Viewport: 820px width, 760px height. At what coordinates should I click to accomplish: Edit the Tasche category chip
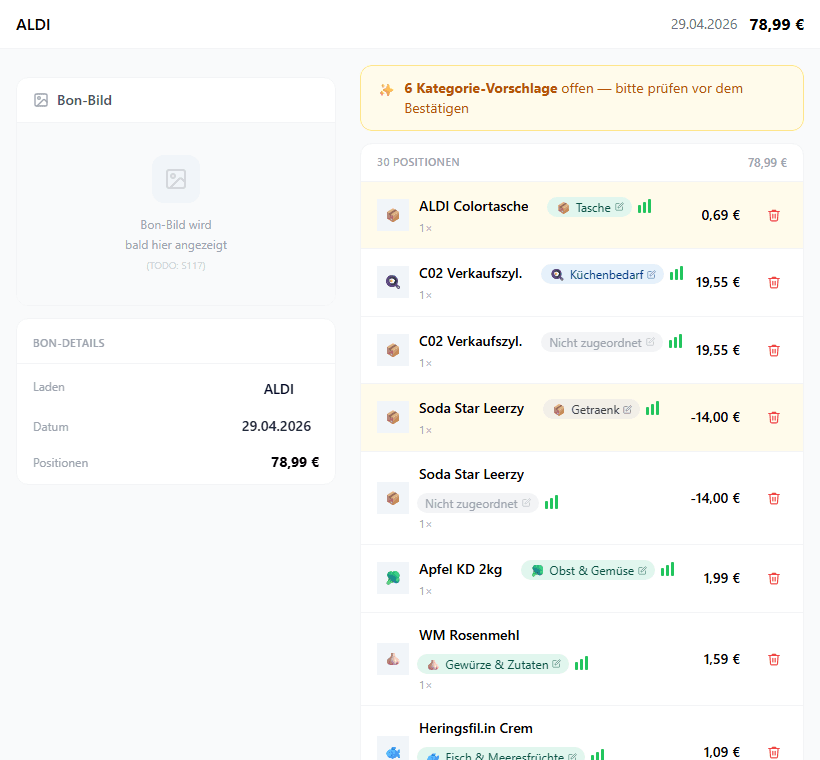tap(589, 208)
